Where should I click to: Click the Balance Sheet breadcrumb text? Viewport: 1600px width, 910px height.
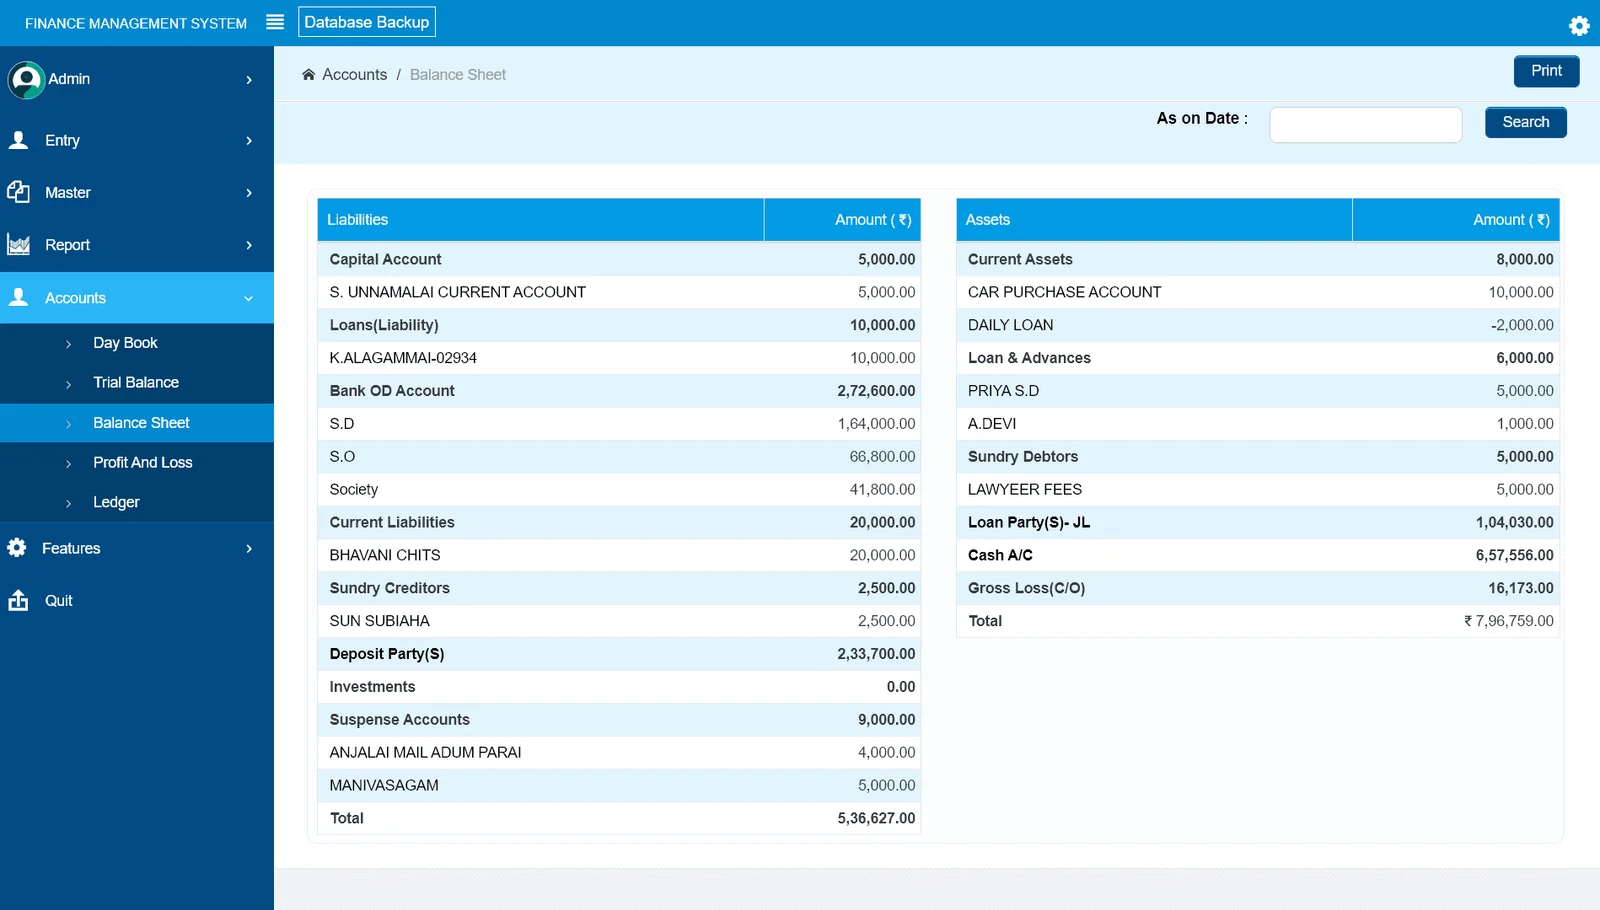(x=458, y=75)
